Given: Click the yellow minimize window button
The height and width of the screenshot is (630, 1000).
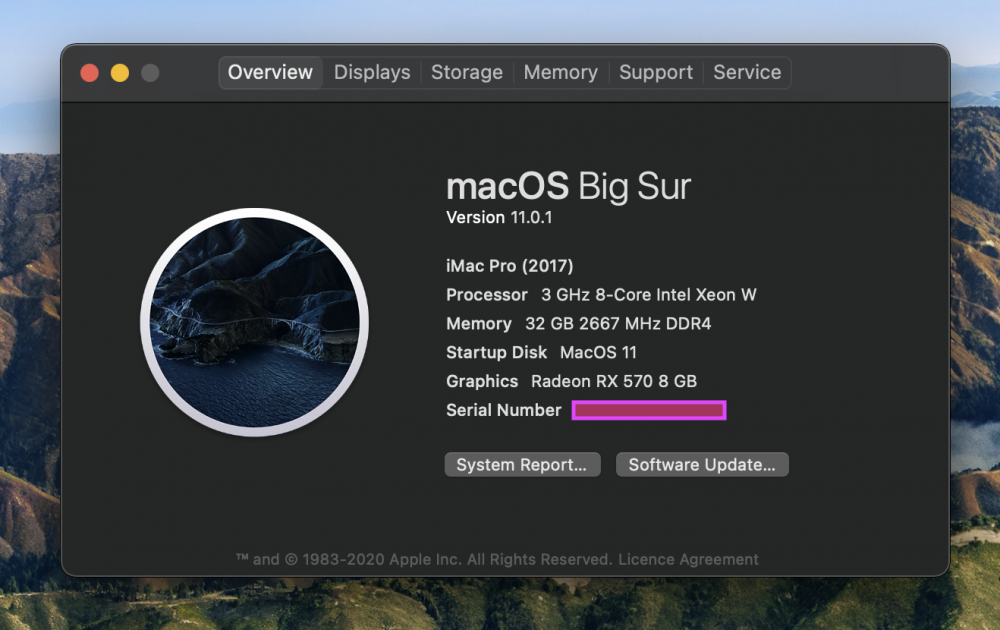Looking at the screenshot, I should (120, 73).
